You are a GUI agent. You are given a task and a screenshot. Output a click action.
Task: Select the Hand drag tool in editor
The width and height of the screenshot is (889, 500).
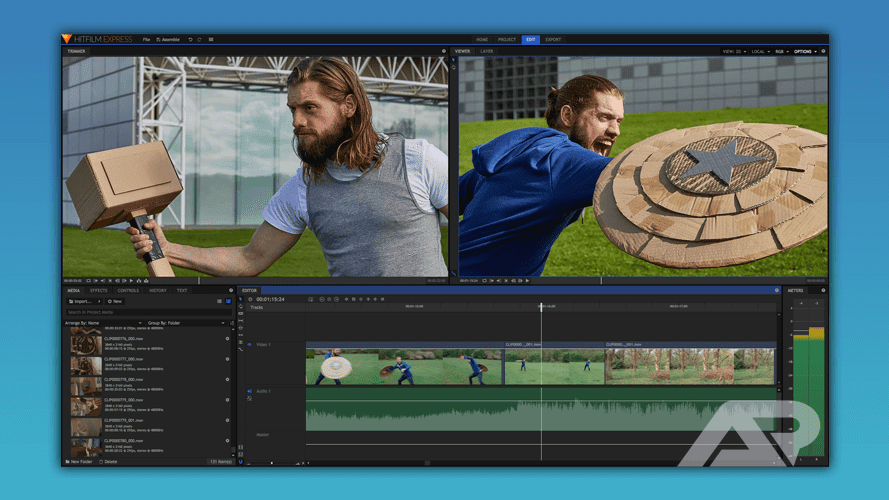coord(240,306)
